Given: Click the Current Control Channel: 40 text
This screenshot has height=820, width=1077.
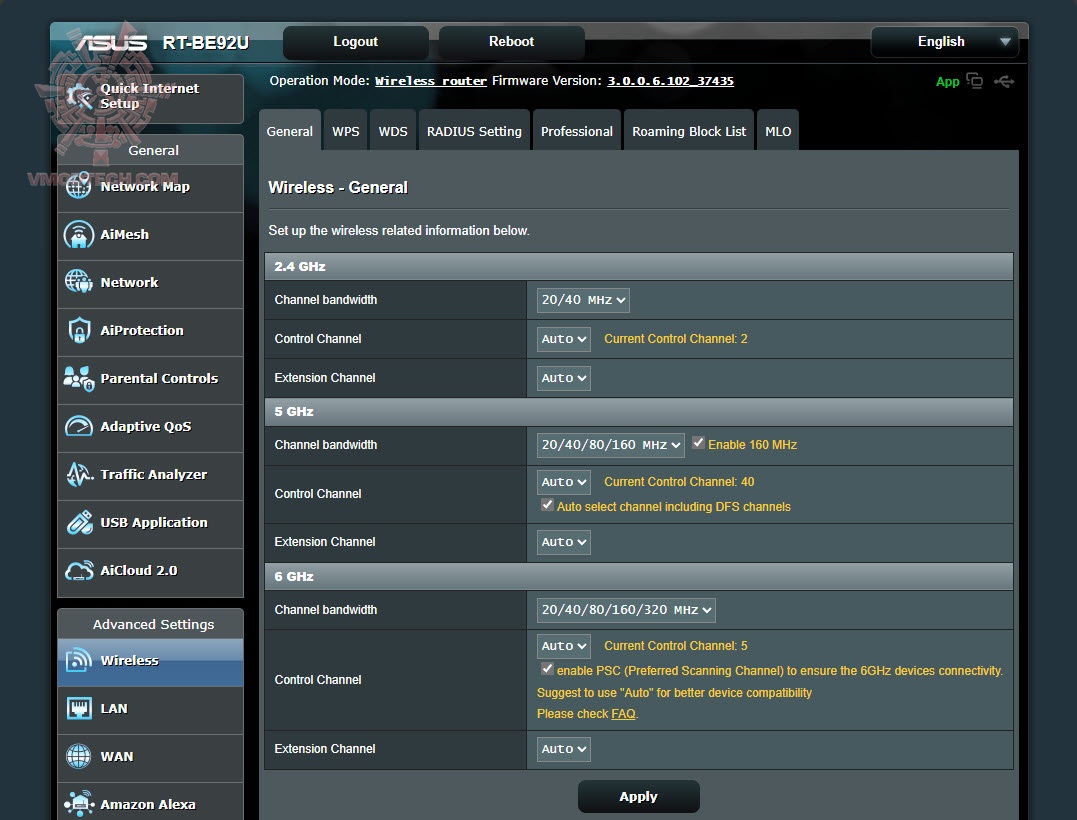Looking at the screenshot, I should point(679,482).
